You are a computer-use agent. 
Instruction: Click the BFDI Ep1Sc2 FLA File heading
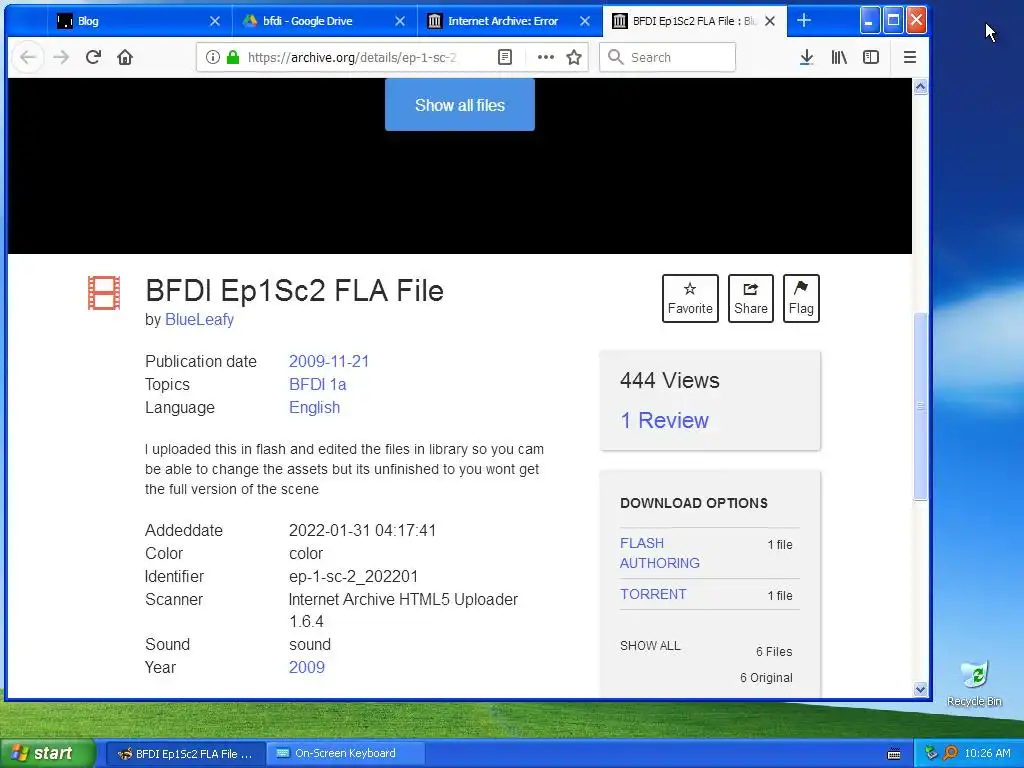[x=295, y=291]
